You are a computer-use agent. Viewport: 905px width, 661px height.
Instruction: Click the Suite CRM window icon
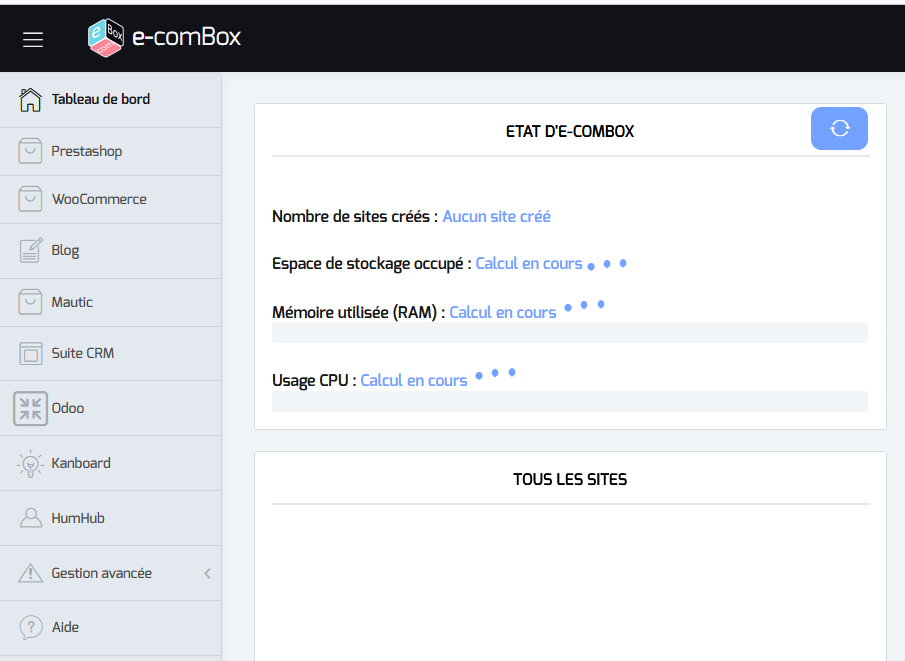[31, 353]
